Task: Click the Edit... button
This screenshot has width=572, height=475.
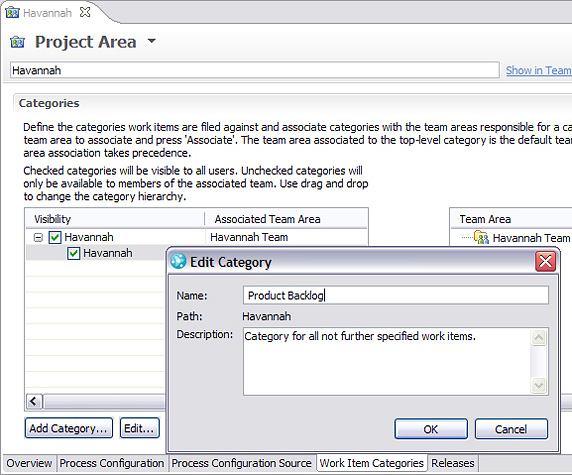Action: coord(139,428)
